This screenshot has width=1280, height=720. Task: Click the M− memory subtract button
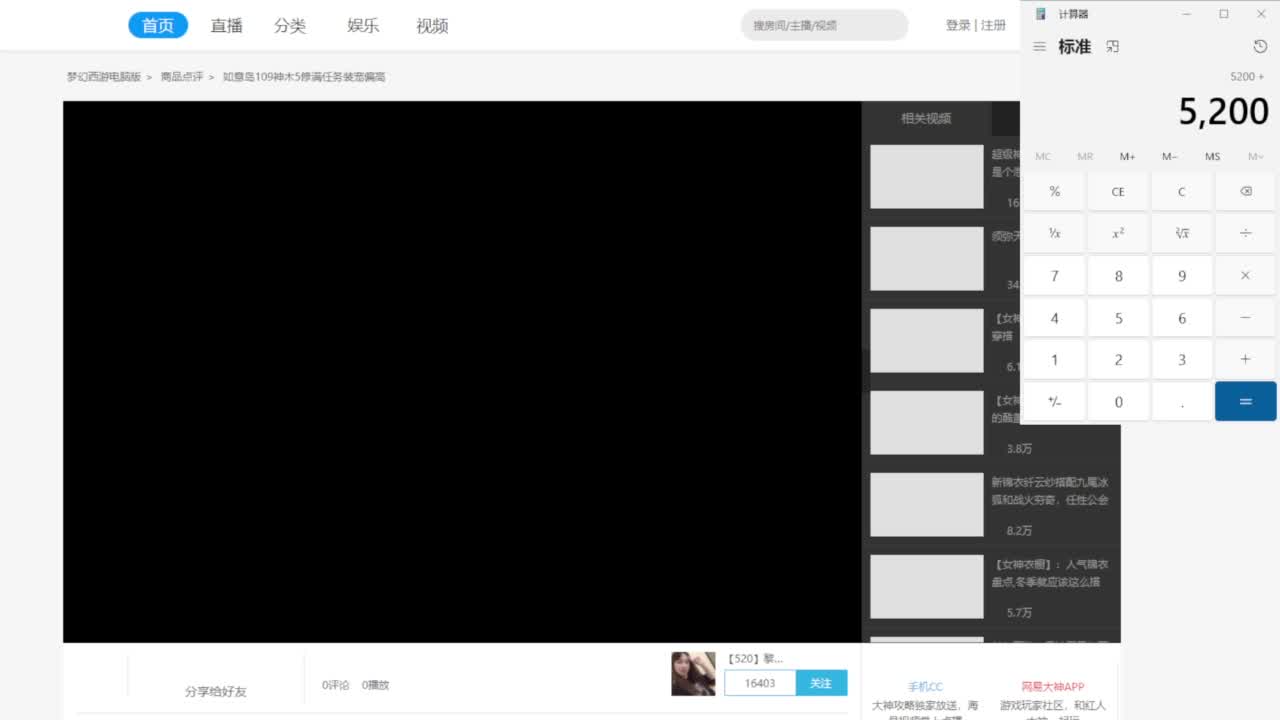[1170, 156]
